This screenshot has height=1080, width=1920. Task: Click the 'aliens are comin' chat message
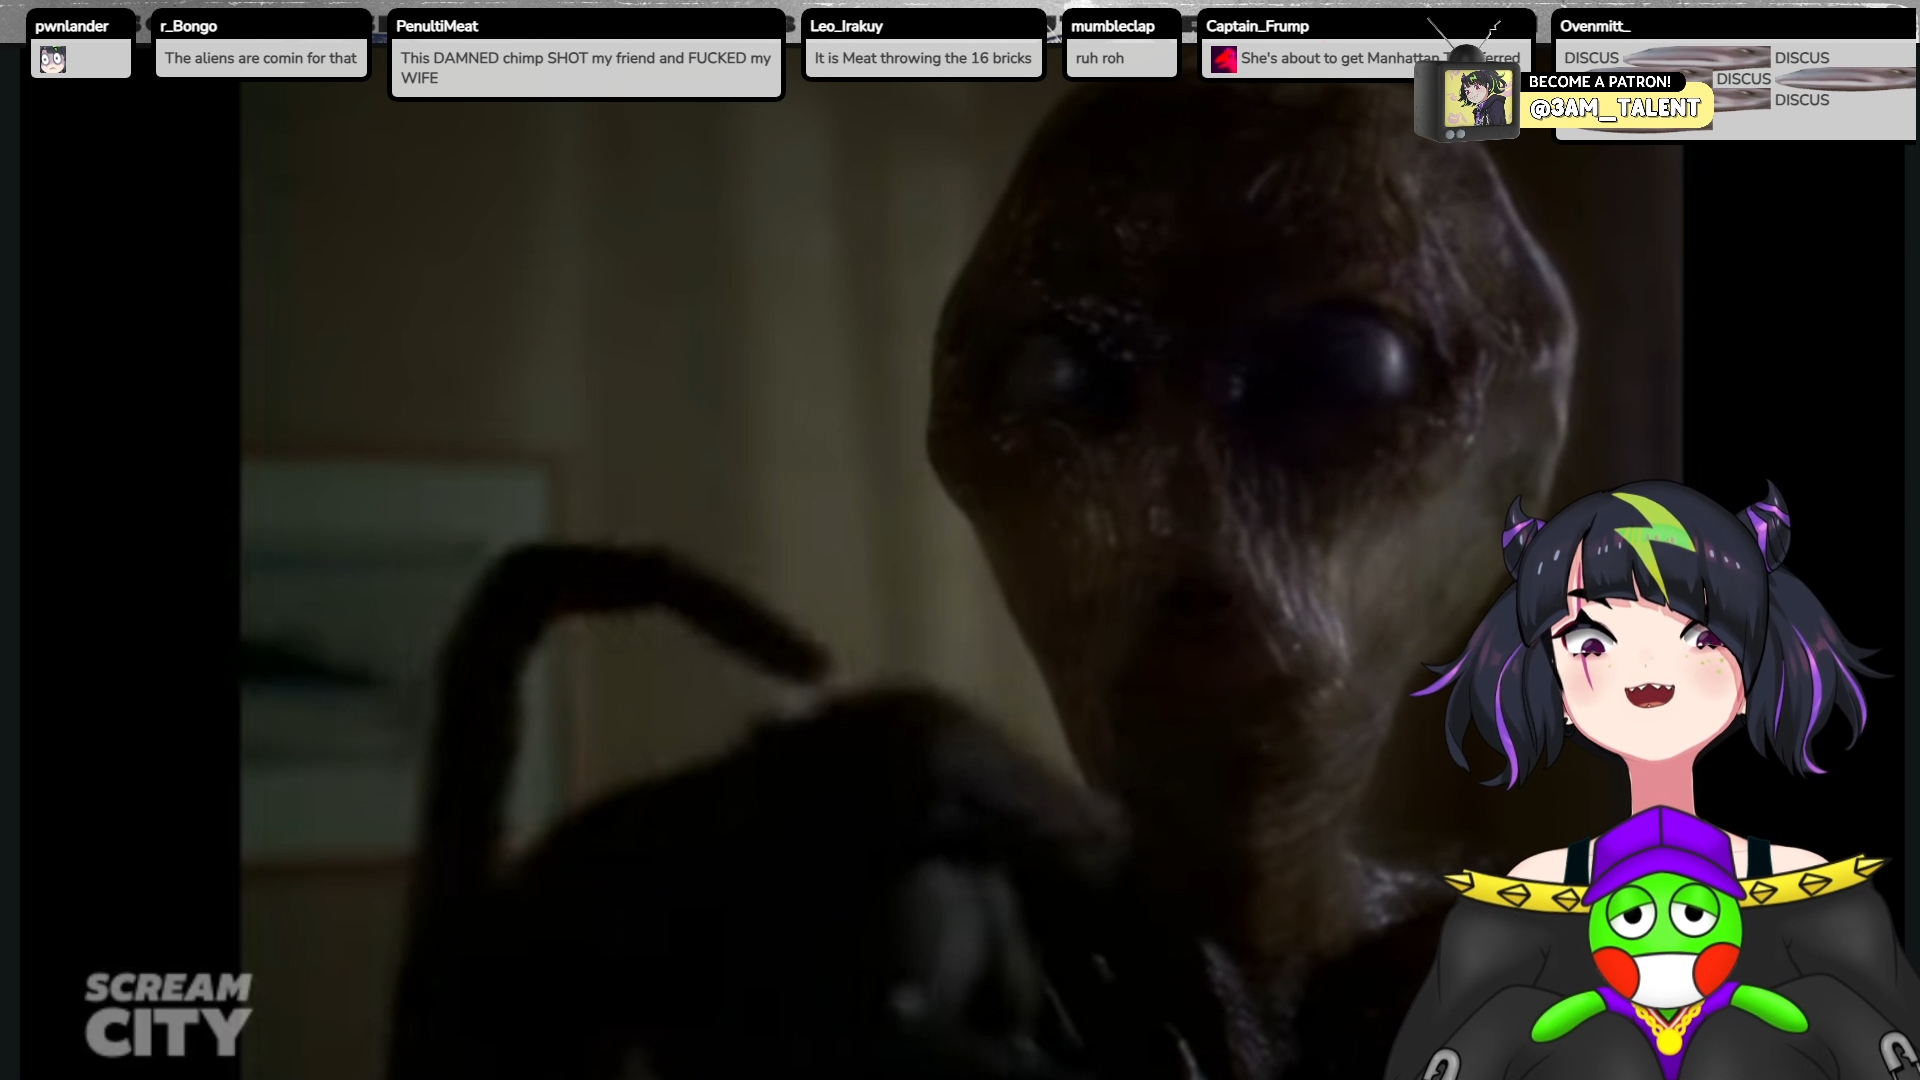coord(260,58)
